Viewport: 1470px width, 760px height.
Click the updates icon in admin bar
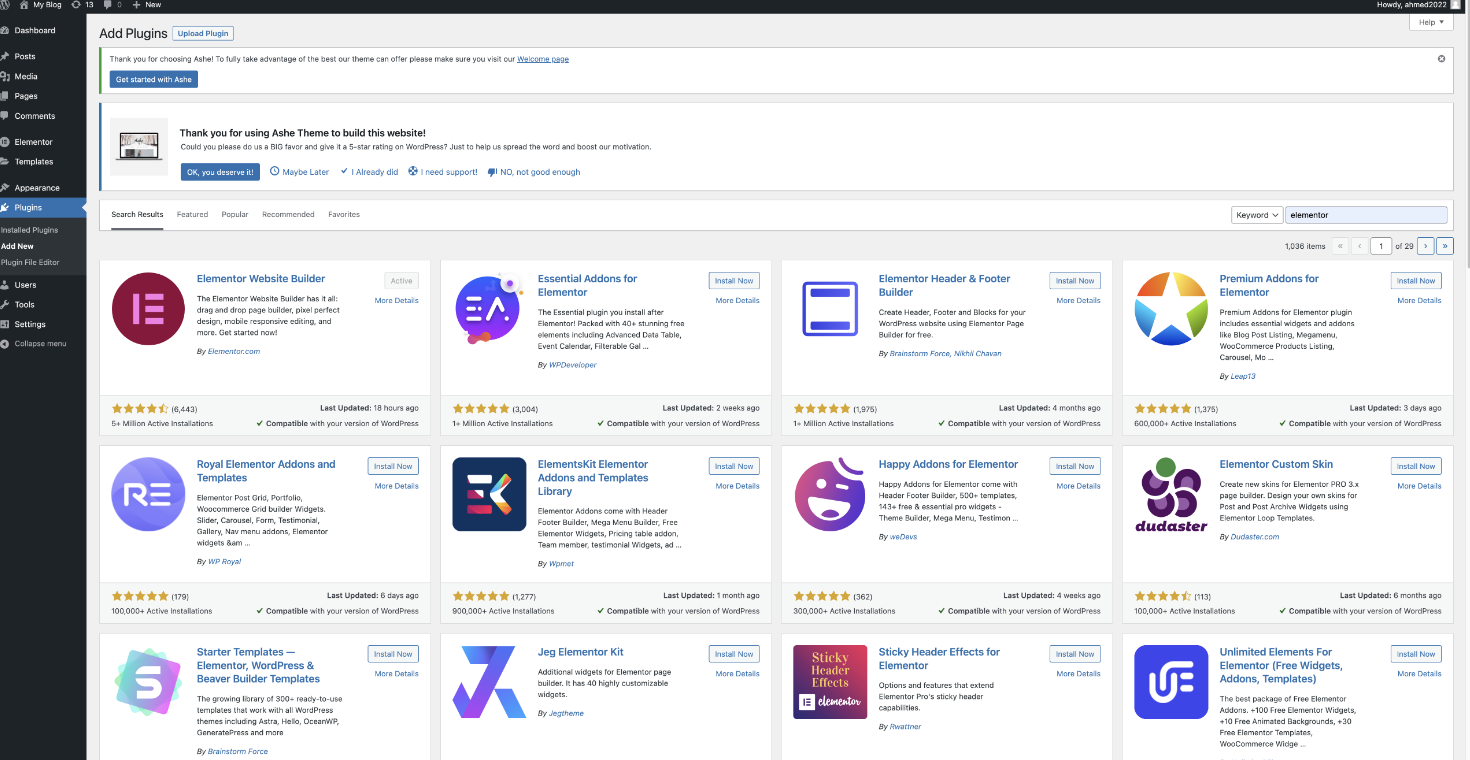tap(81, 5)
